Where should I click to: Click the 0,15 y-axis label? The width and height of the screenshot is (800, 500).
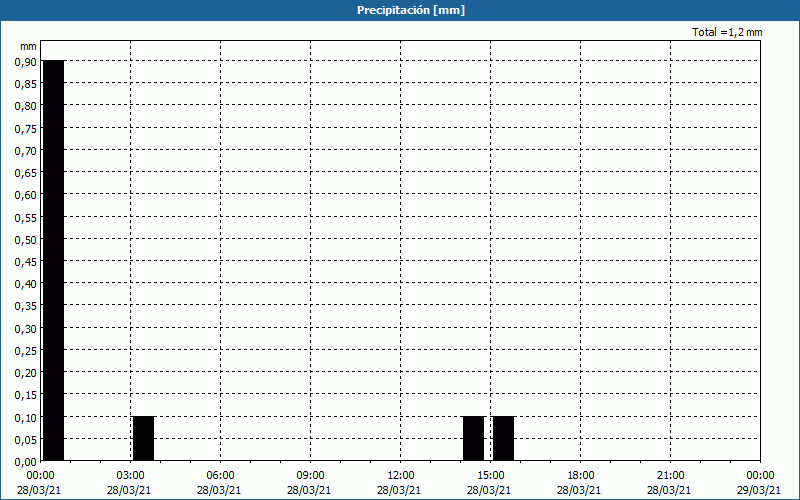[26, 395]
